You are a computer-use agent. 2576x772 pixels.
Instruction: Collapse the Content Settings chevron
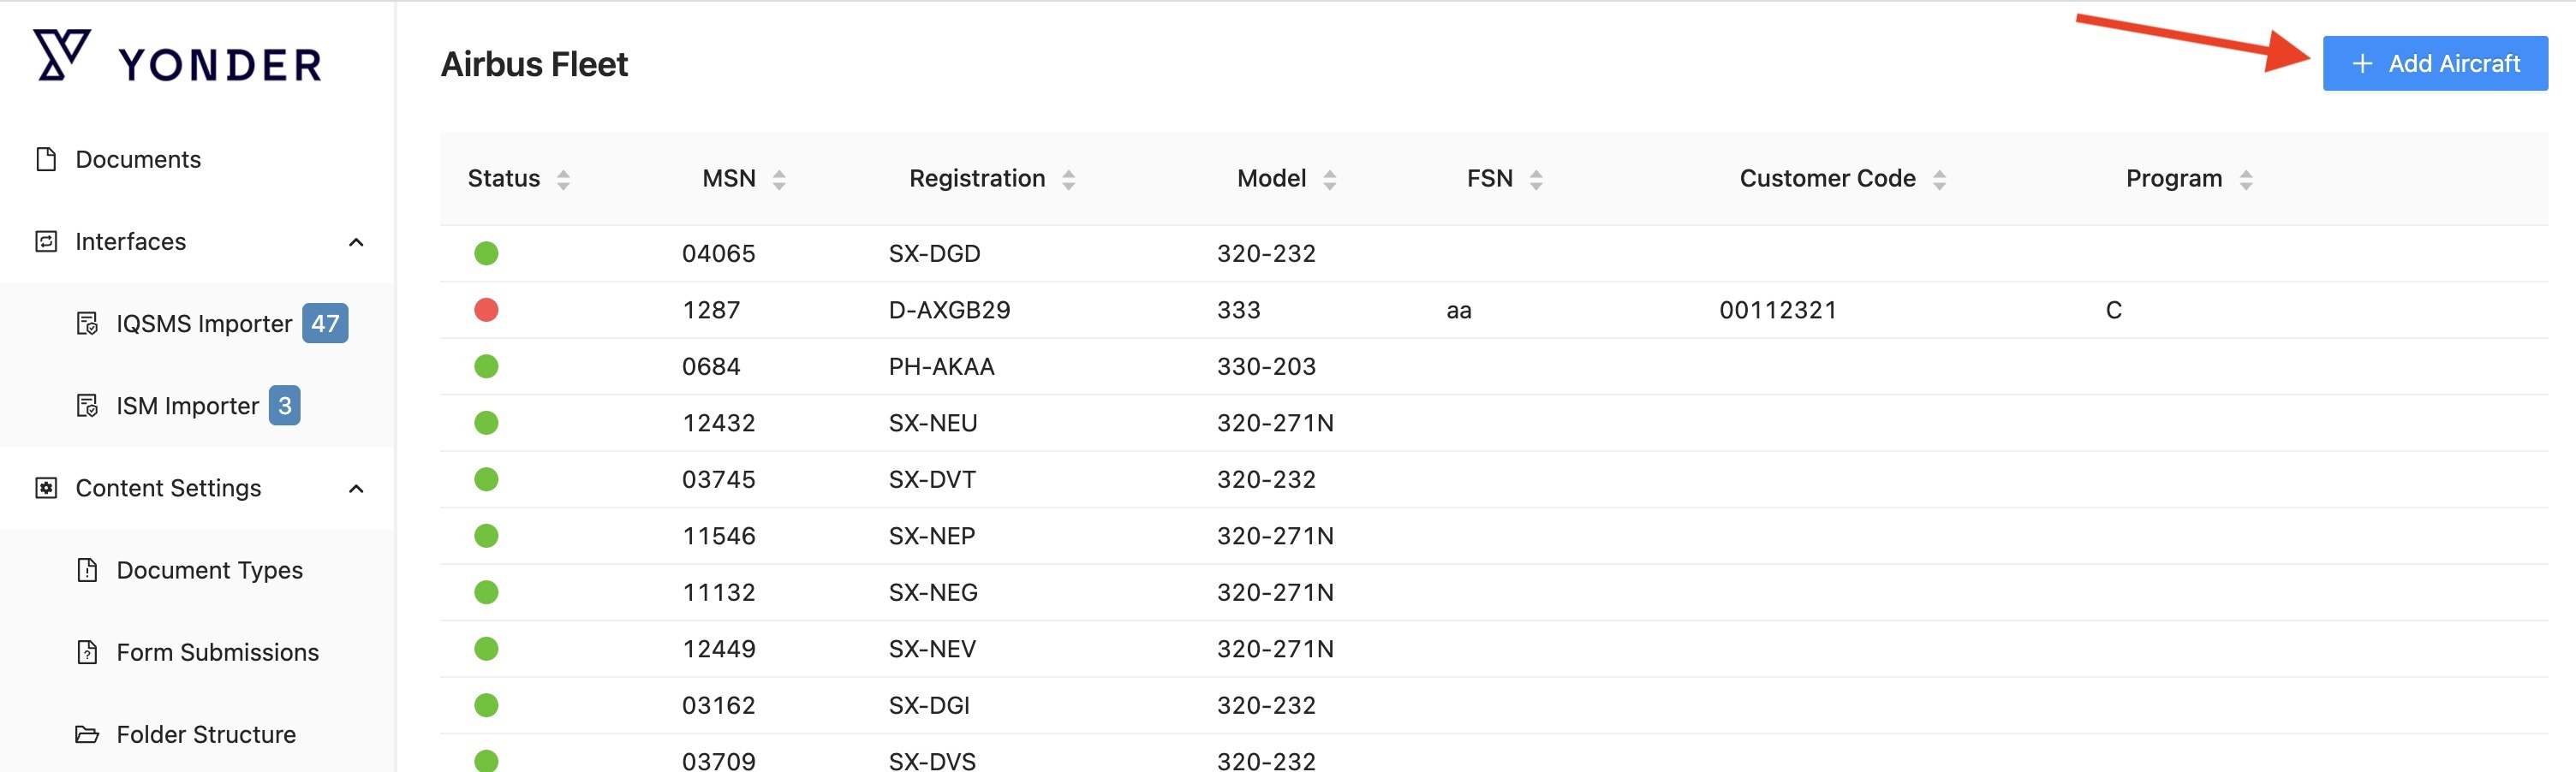[356, 488]
